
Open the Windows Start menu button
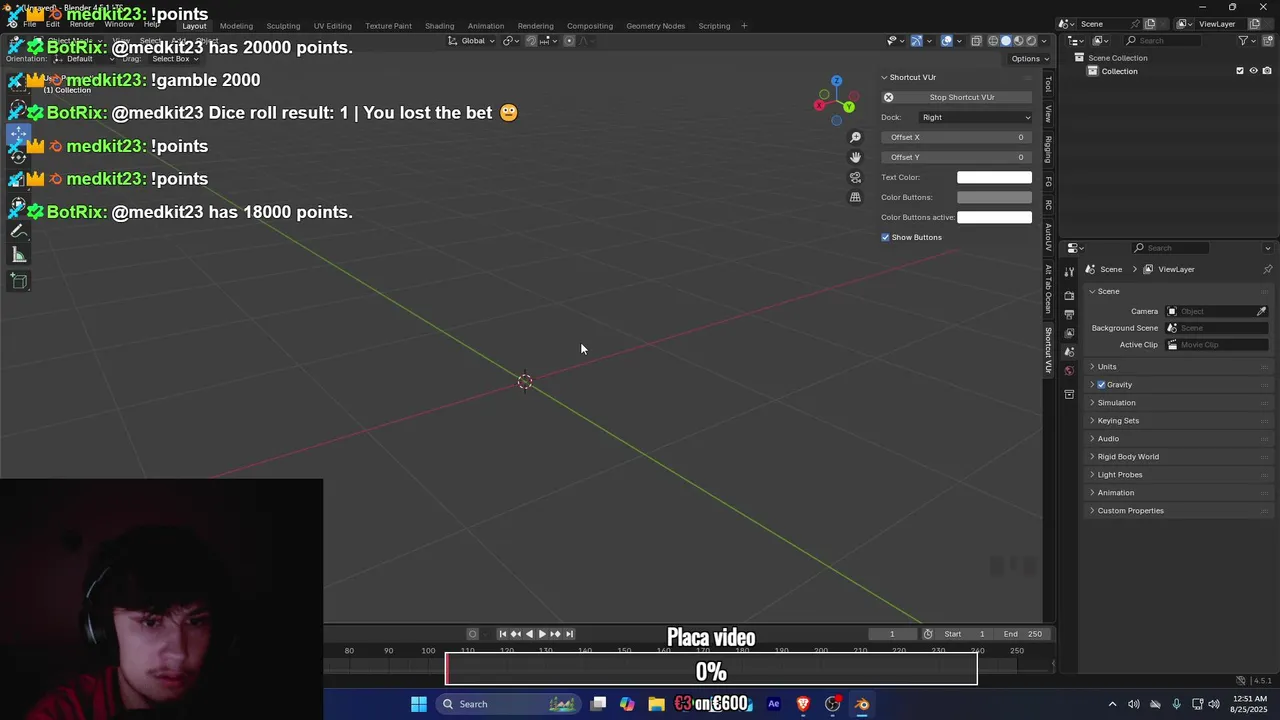(419, 704)
